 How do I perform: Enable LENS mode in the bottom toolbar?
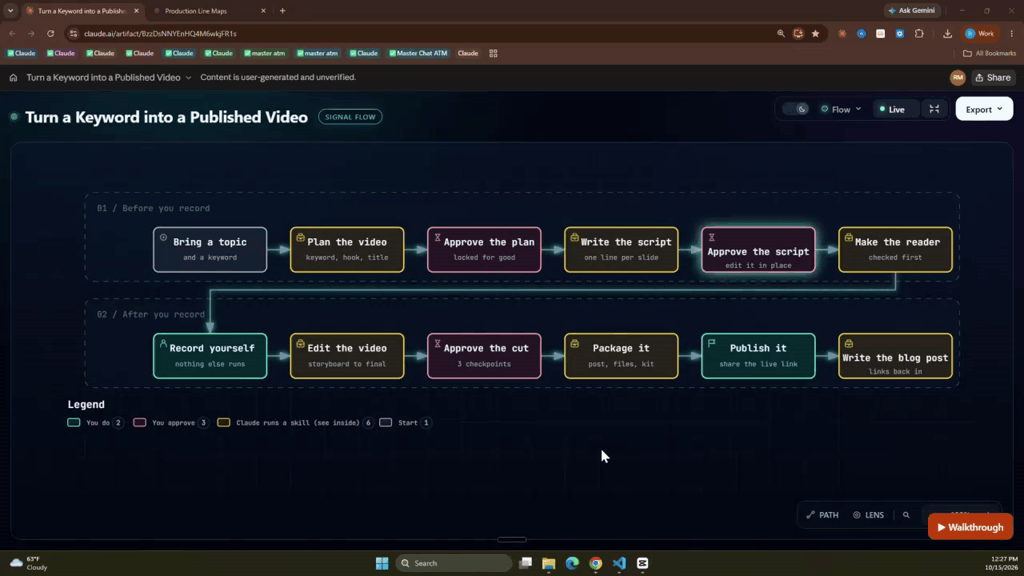click(869, 515)
